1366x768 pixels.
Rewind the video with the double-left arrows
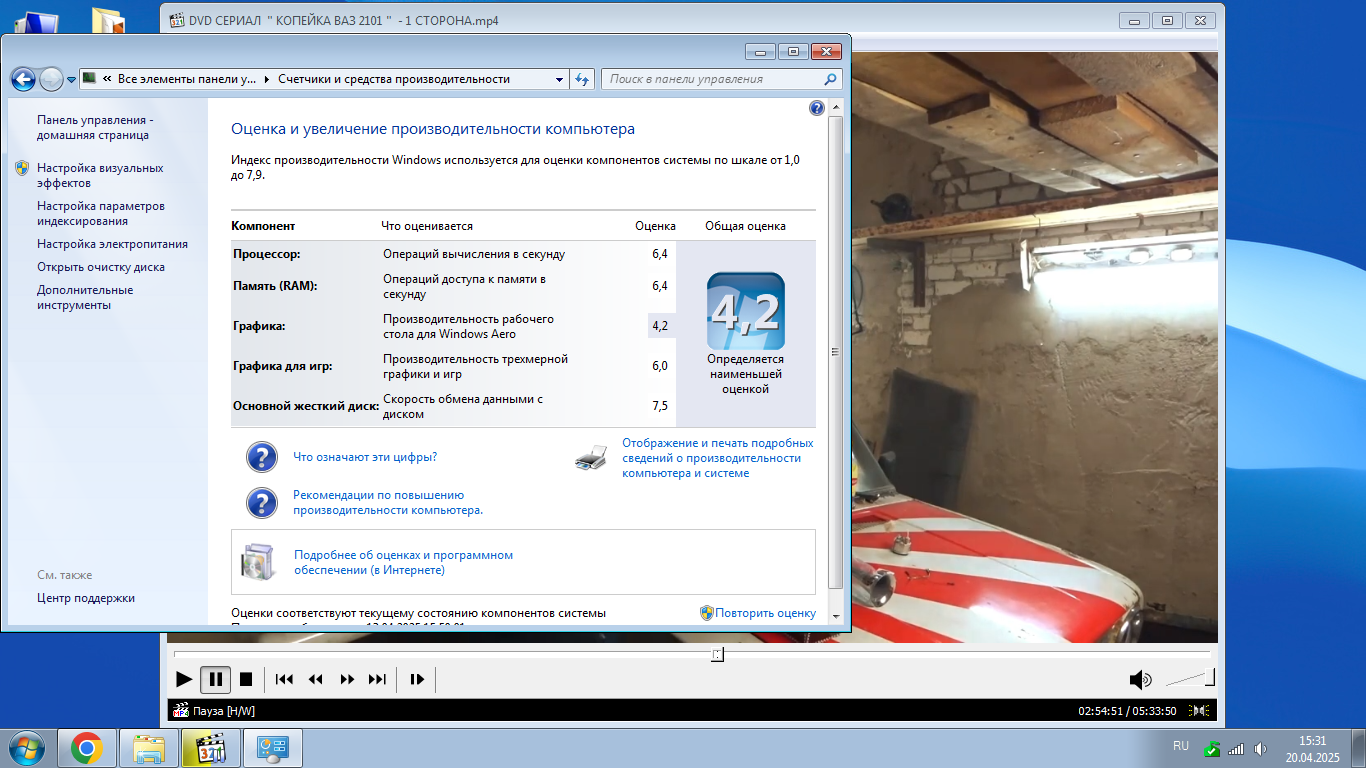316,679
